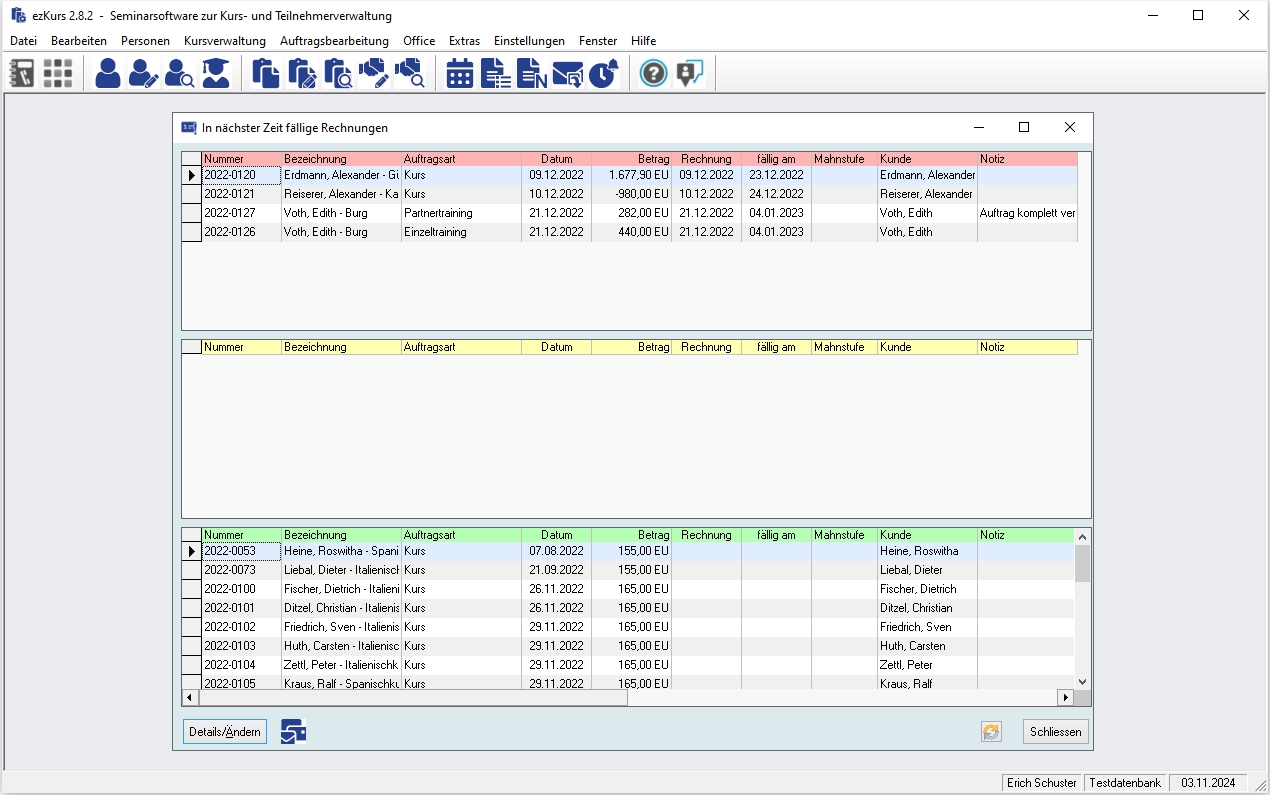The width and height of the screenshot is (1270, 795).
Task: Click the tile grid view icon
Action: tap(58, 74)
